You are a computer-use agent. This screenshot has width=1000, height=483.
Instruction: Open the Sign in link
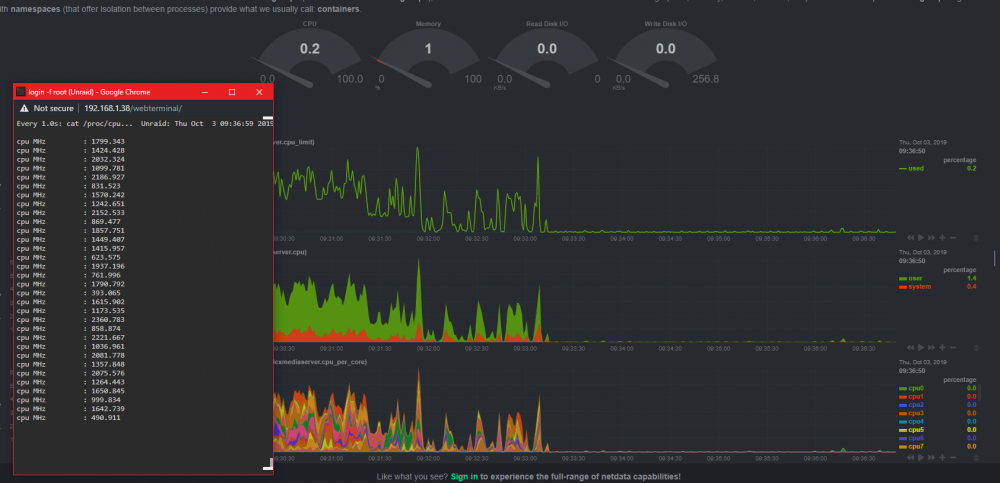click(x=464, y=477)
